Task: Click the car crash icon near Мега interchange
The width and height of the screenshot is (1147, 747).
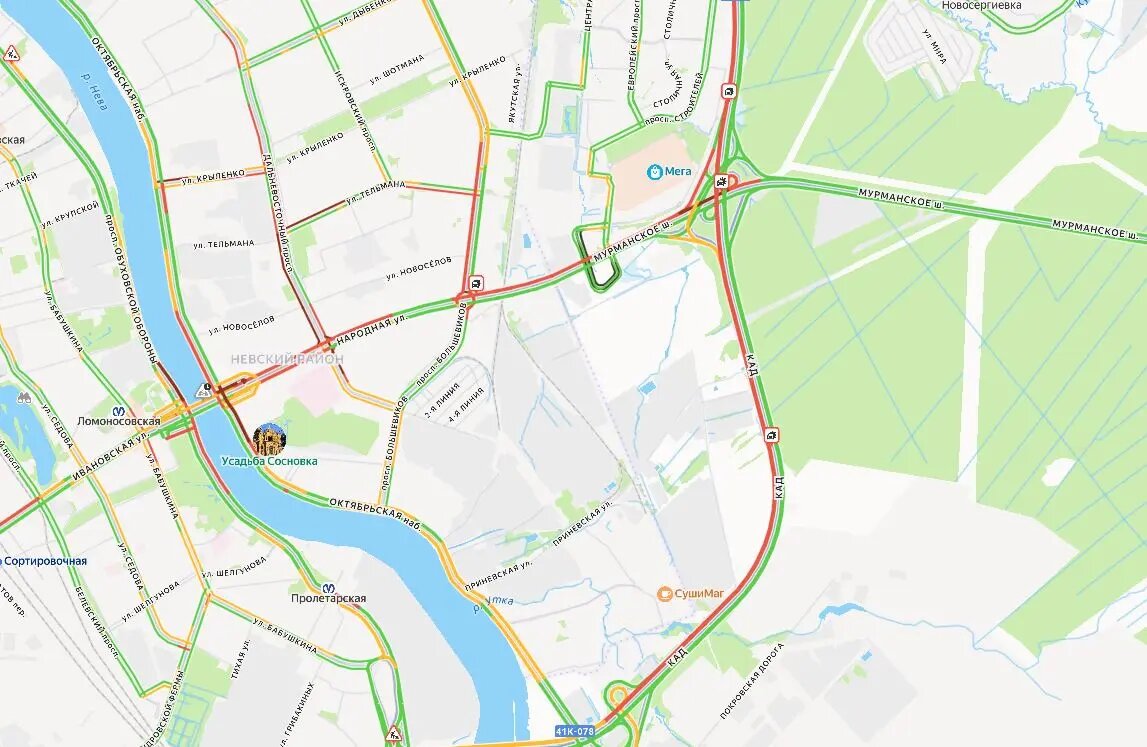Action: (723, 181)
